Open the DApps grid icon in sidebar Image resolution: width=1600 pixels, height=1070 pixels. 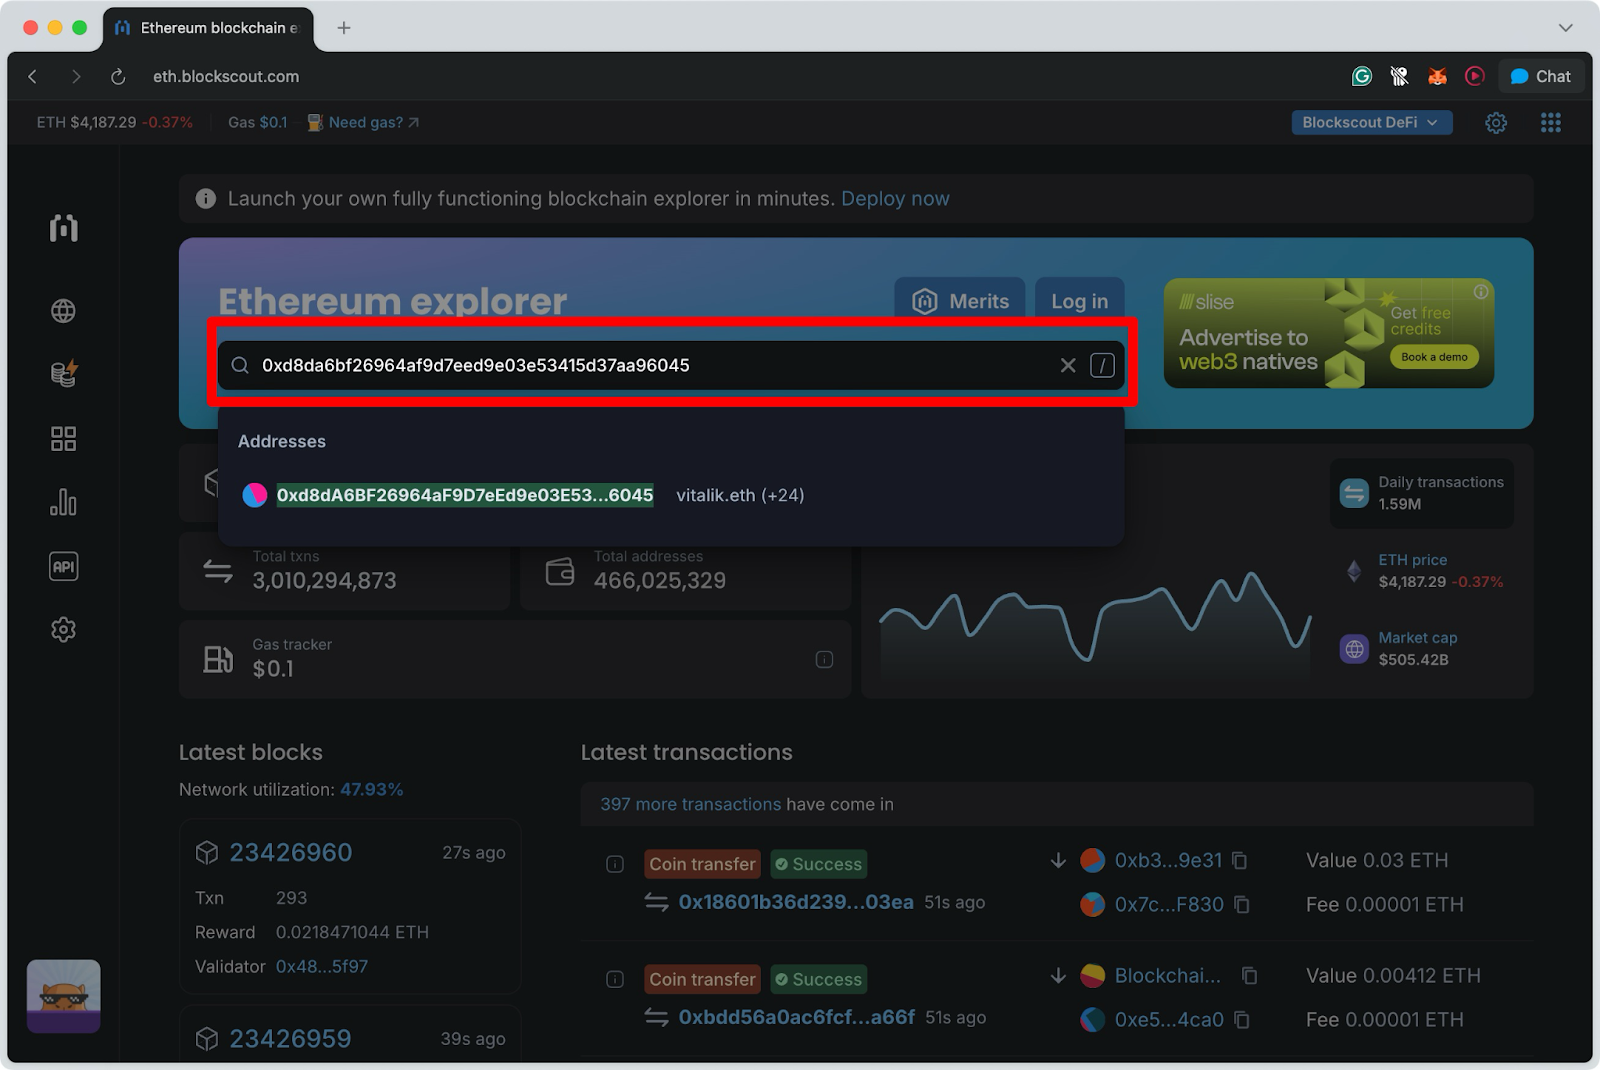pyautogui.click(x=63, y=438)
